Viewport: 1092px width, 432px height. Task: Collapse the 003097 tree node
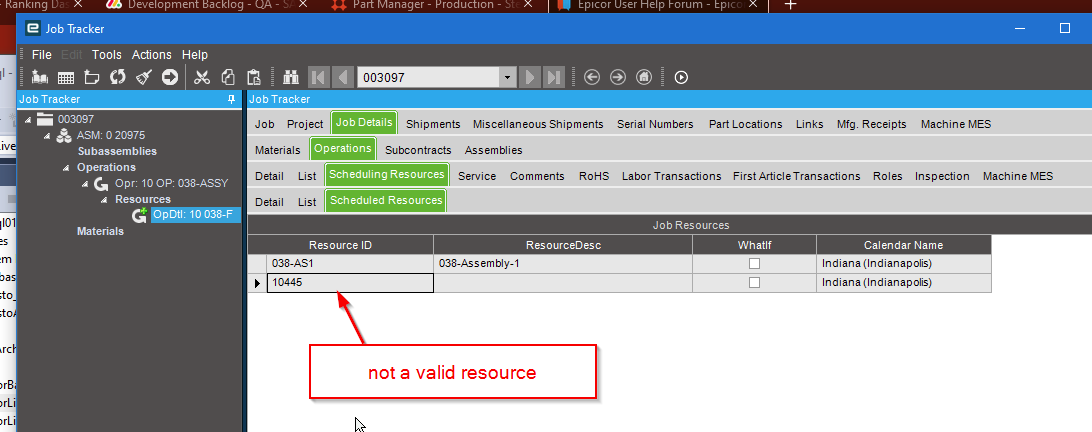(x=29, y=119)
